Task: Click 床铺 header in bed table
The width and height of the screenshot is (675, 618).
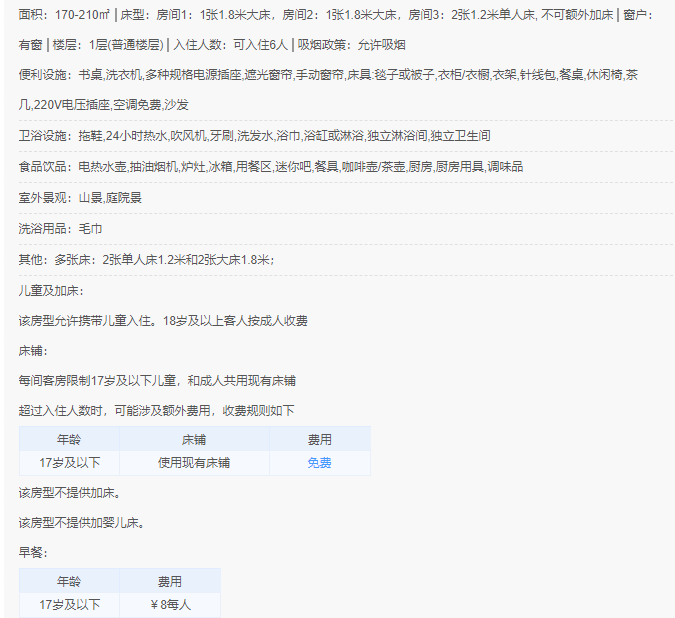Action: pos(194,439)
